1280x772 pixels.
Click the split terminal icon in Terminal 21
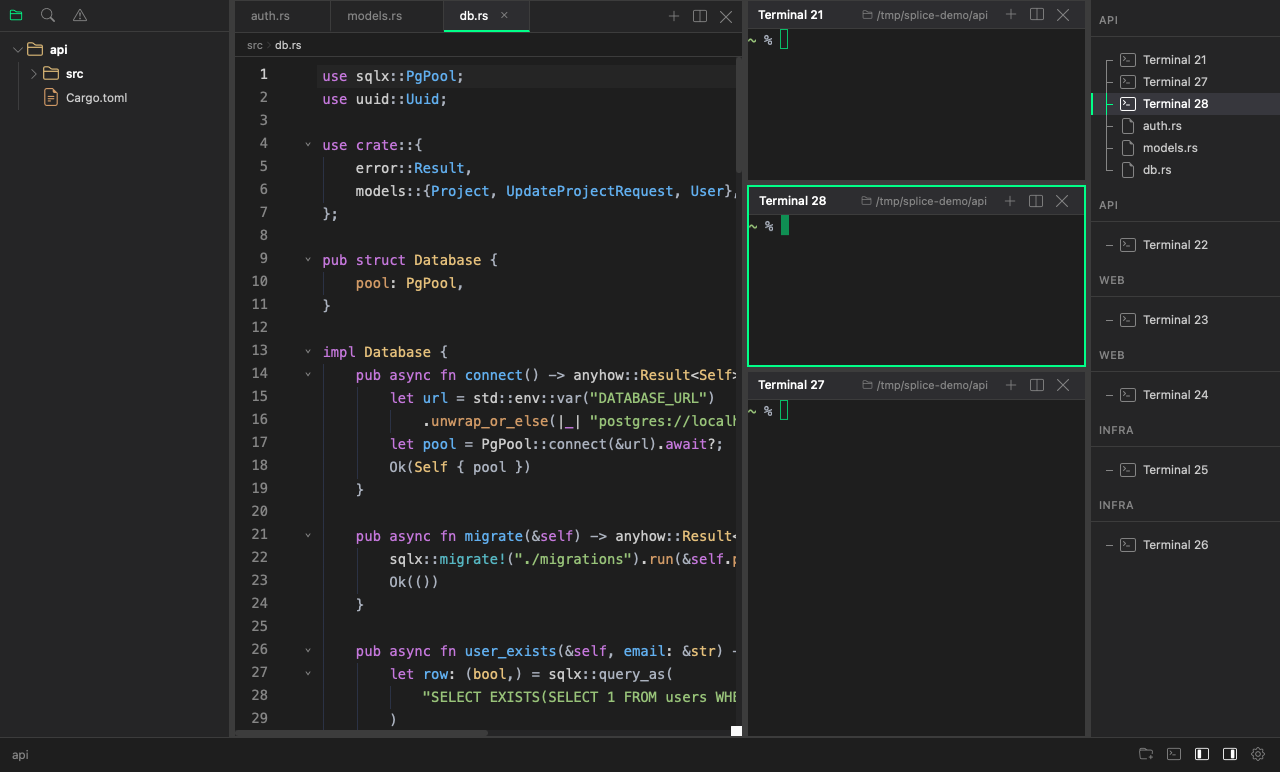click(1035, 15)
